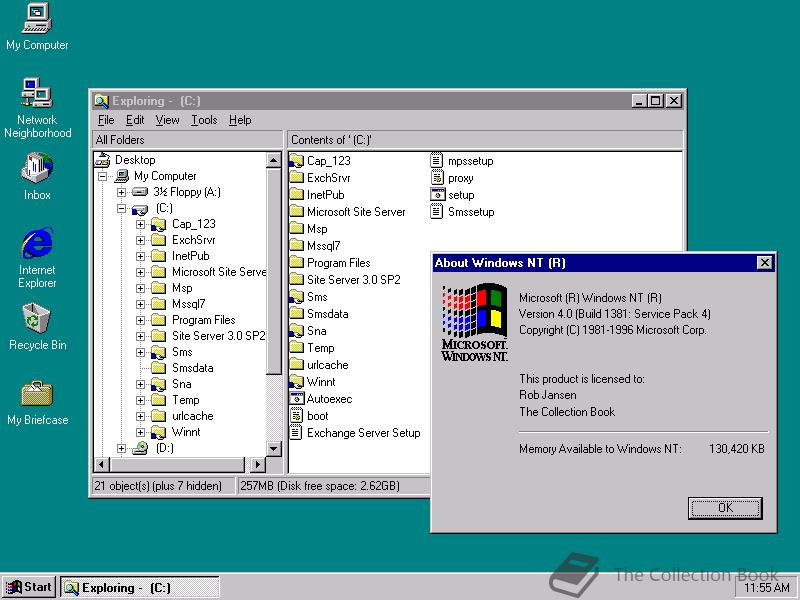Click the Cap_123 folder icon in contents pane
800x600 pixels.
(x=296, y=161)
